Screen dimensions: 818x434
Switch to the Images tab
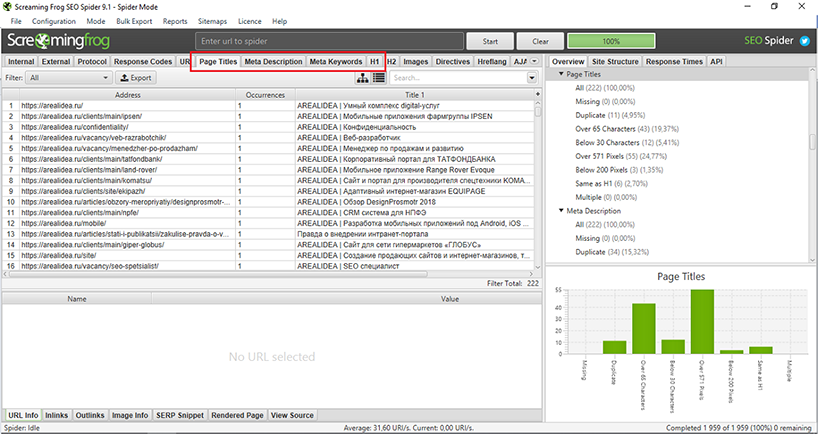pyautogui.click(x=416, y=62)
